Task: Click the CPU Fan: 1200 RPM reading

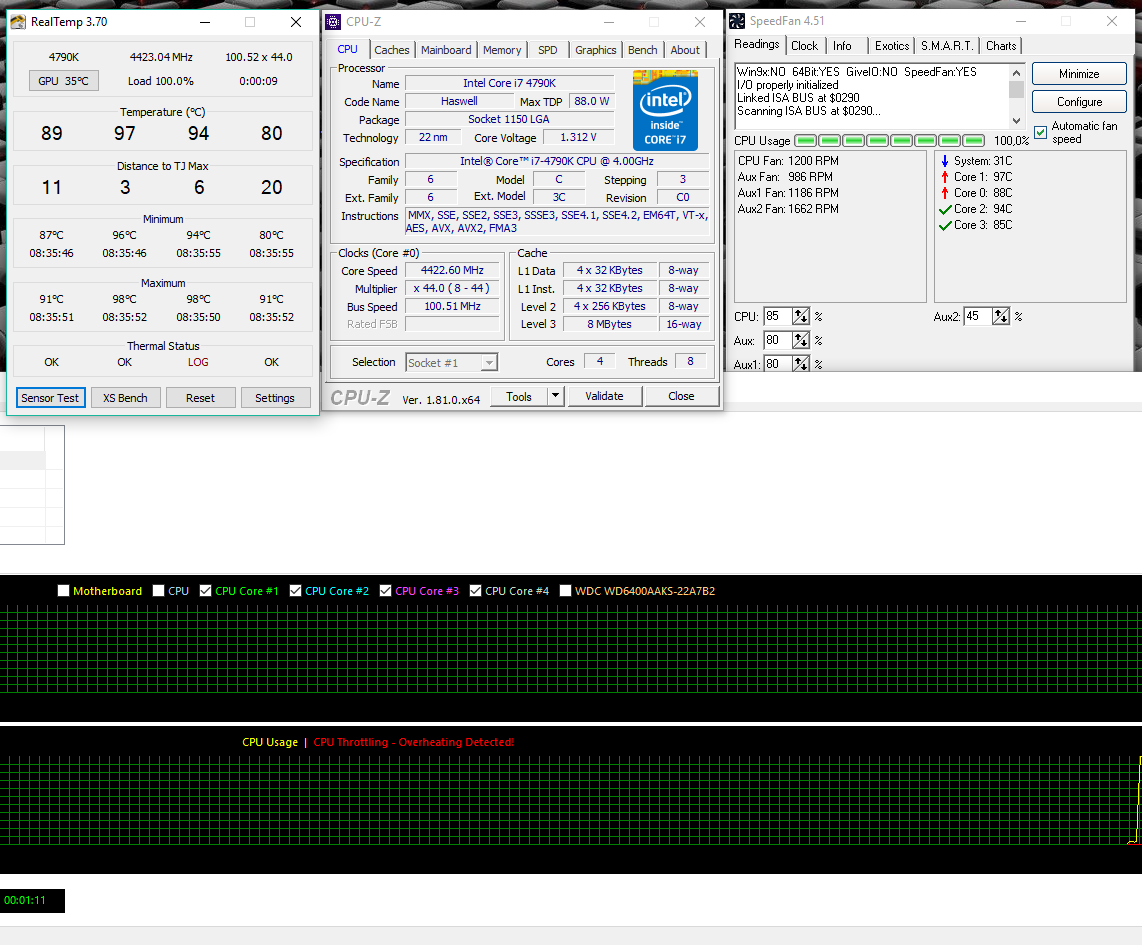Action: coord(788,161)
